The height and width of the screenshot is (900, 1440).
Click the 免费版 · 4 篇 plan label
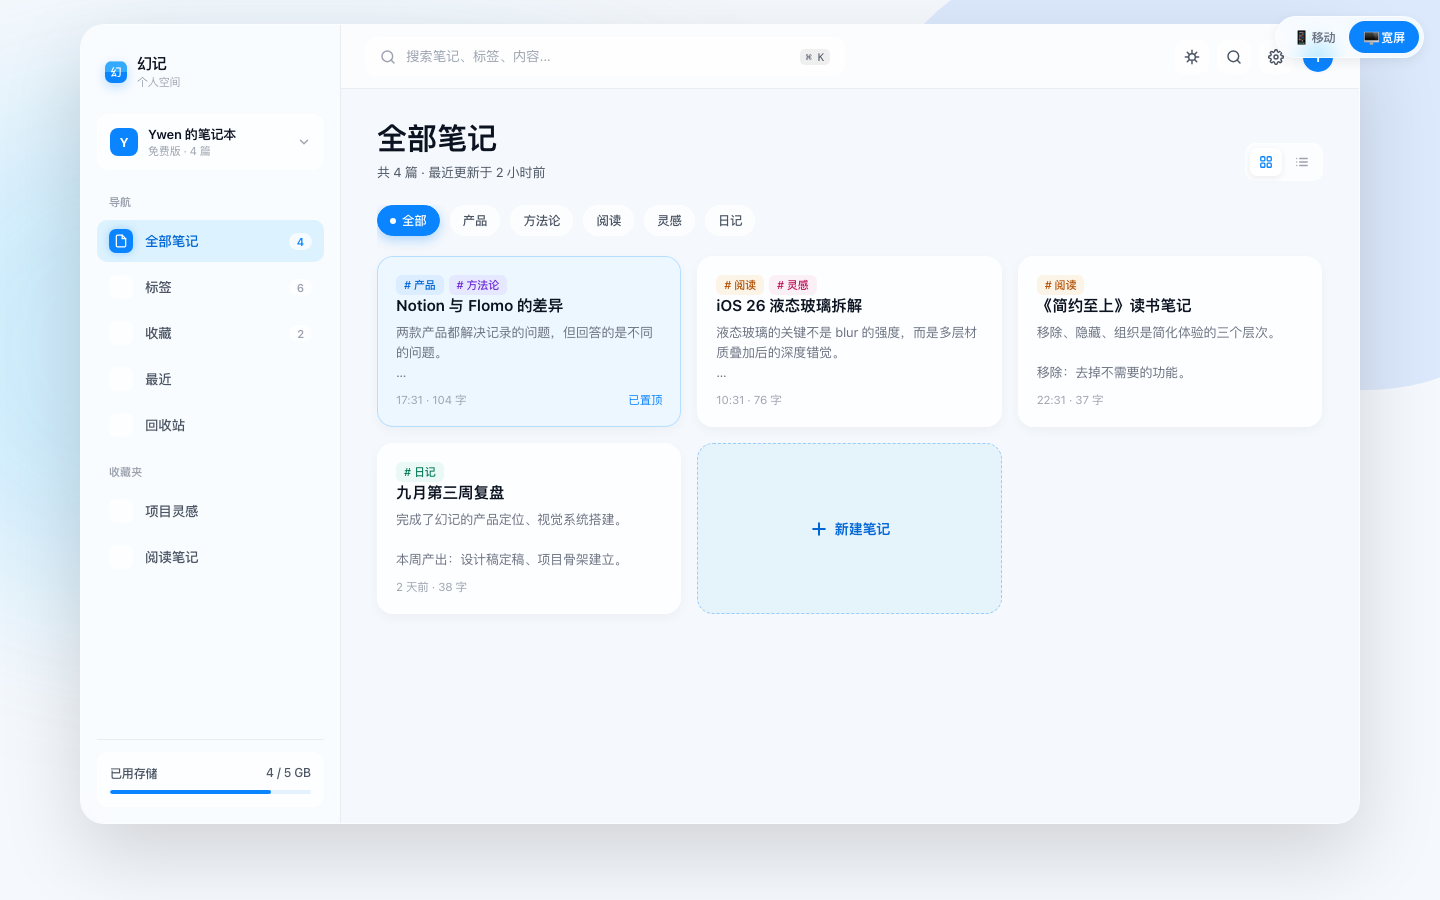click(x=179, y=151)
